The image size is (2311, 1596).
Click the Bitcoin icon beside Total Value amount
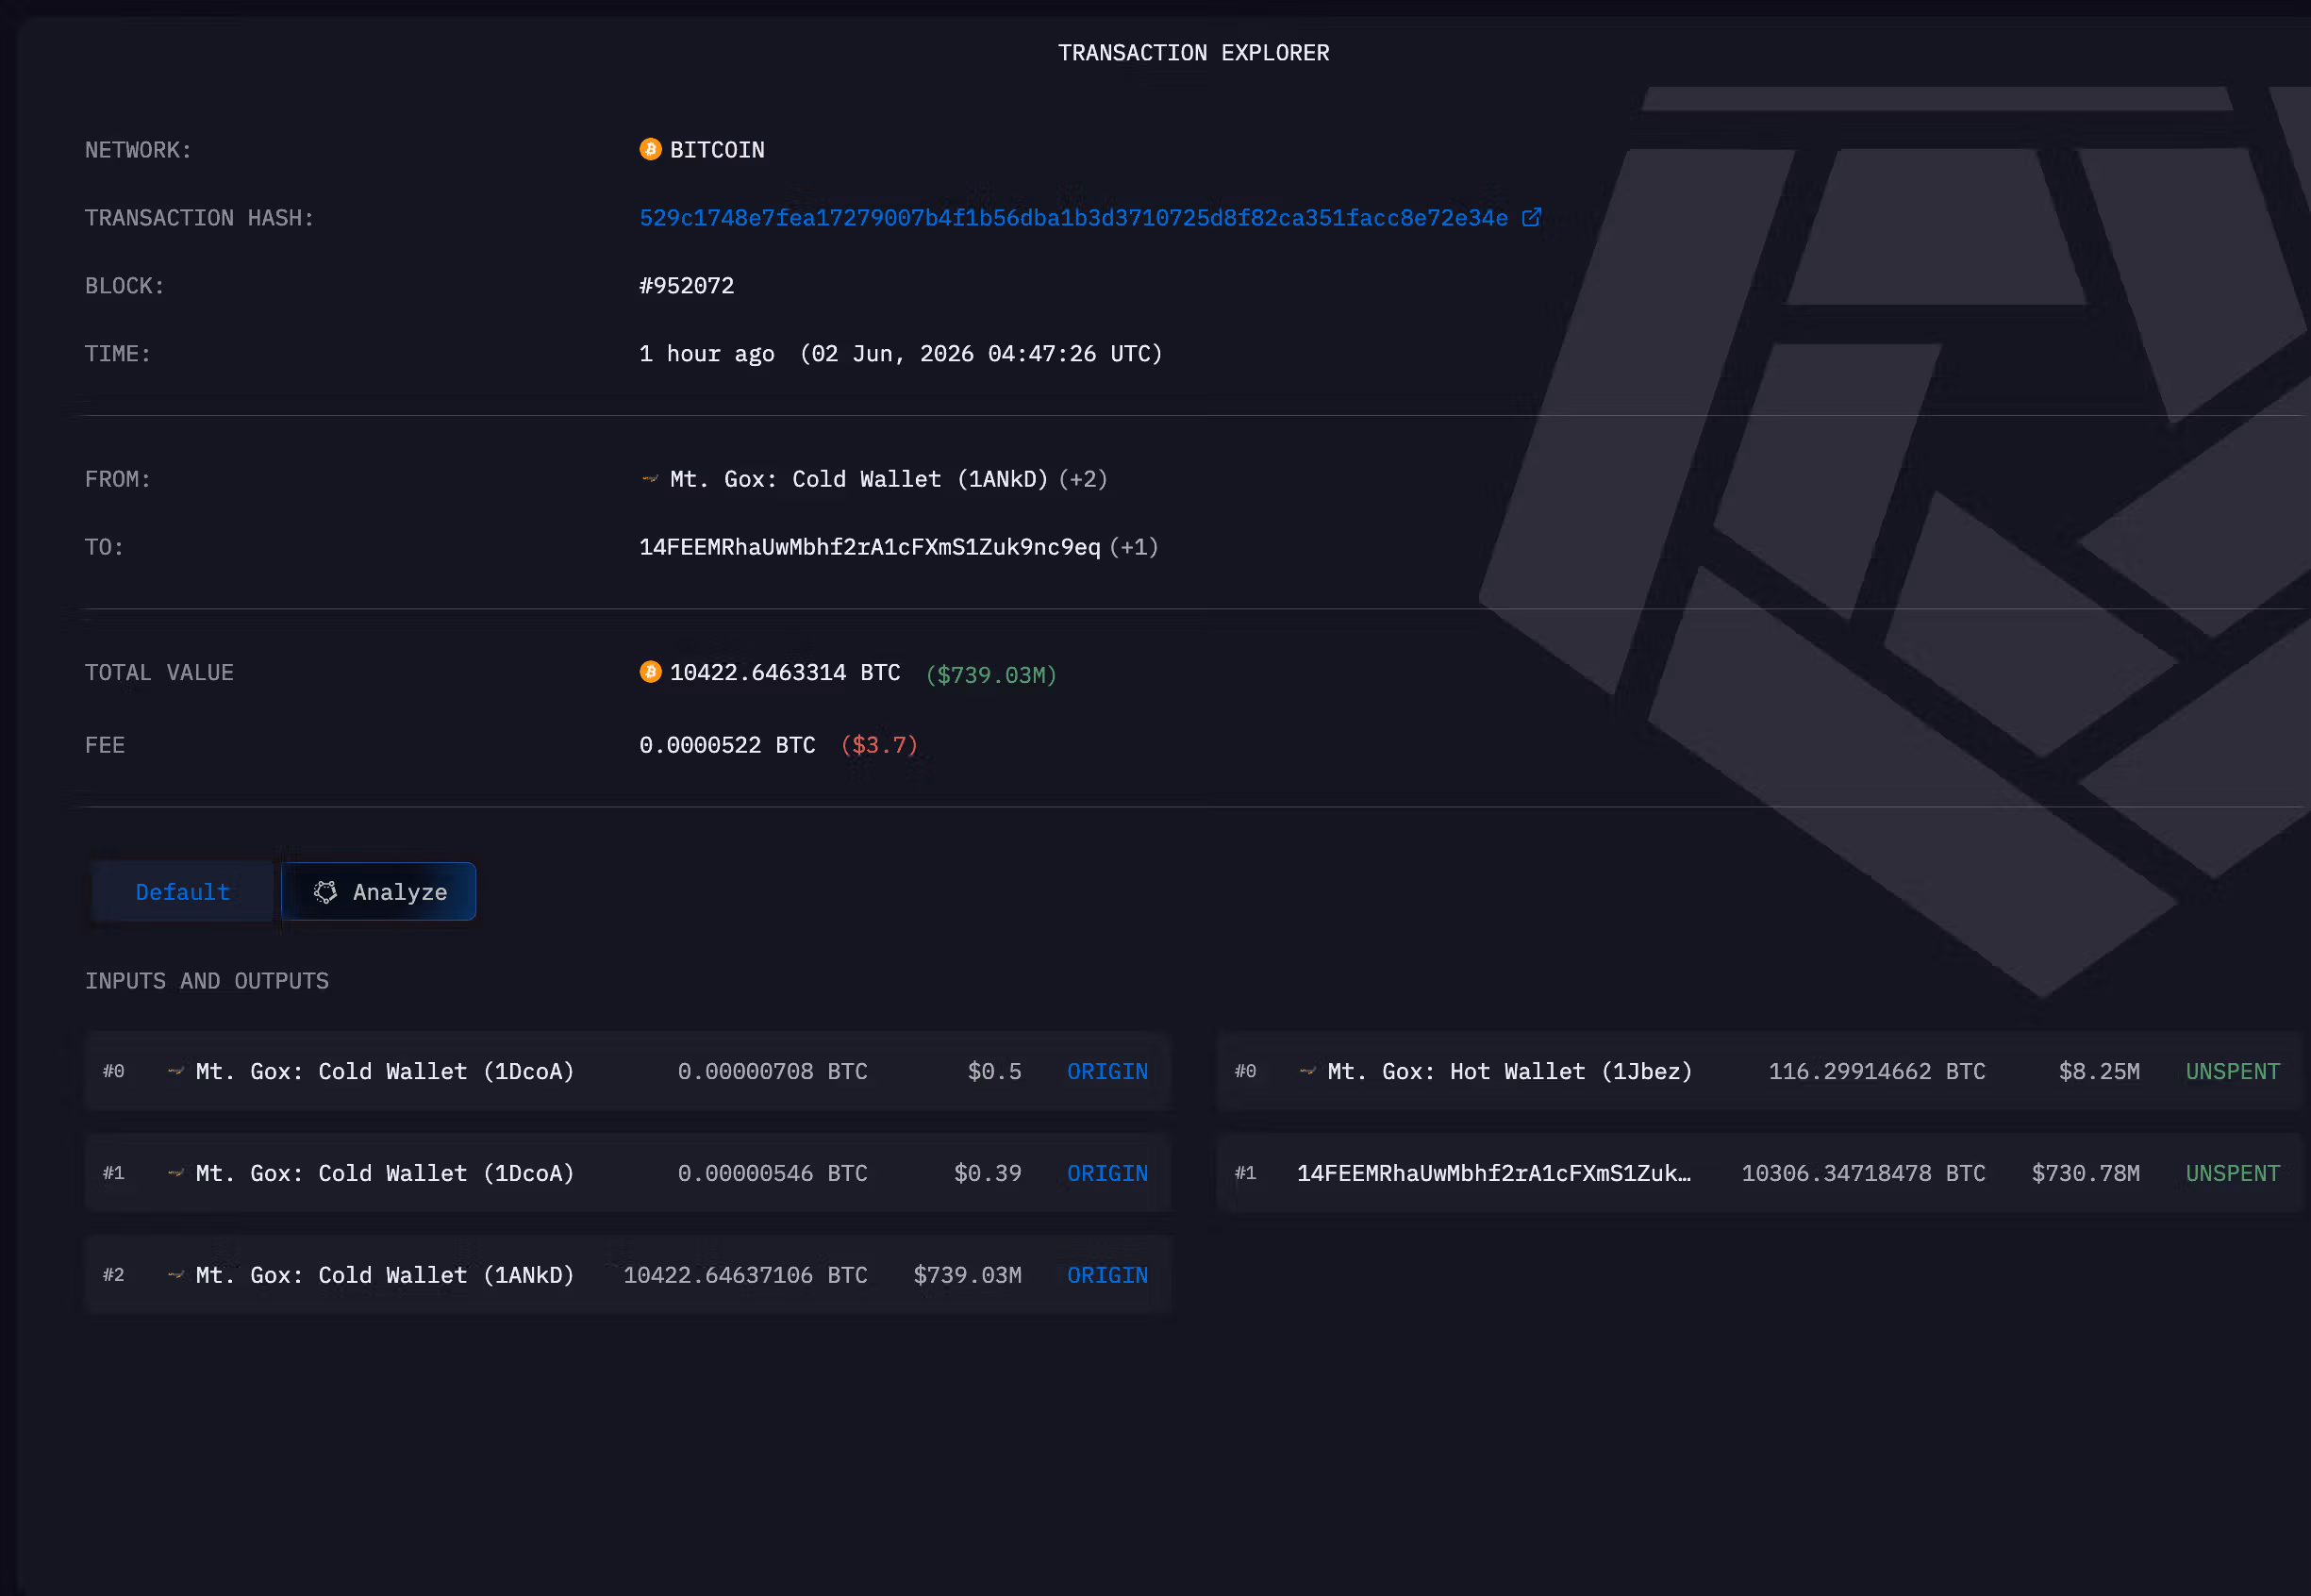(x=650, y=672)
